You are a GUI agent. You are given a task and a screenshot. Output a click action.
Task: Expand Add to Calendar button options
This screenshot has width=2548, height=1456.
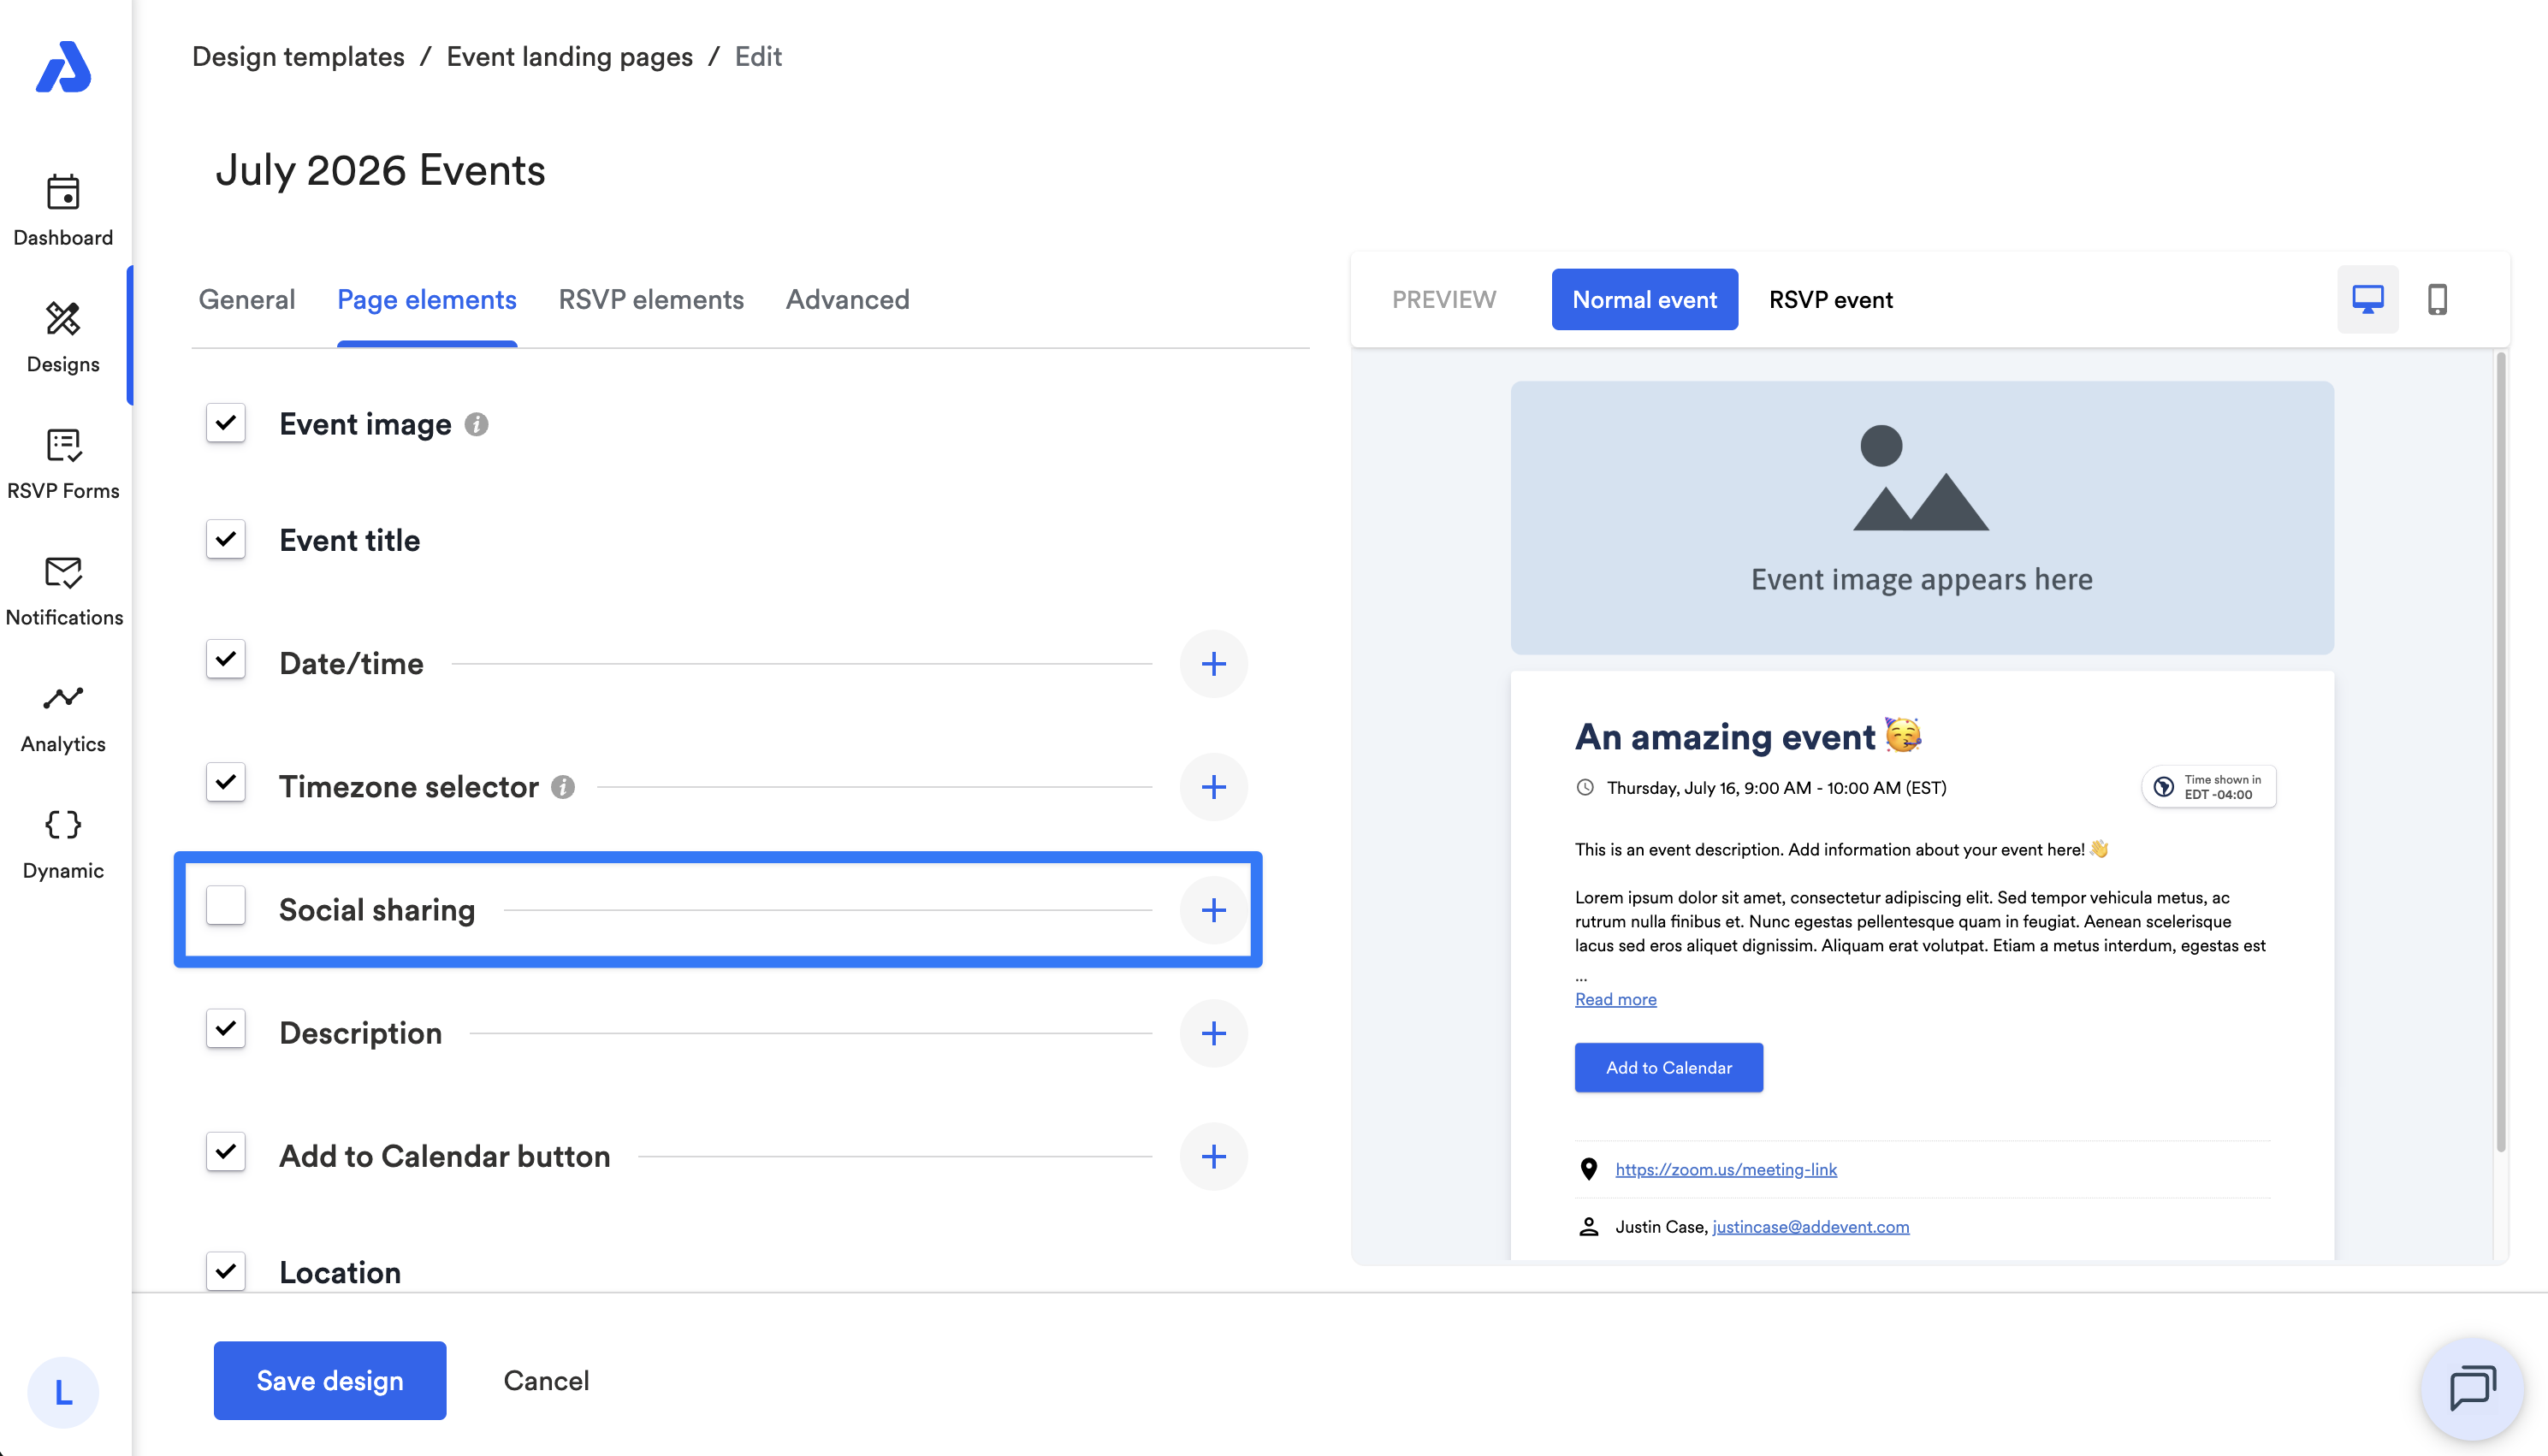pyautogui.click(x=1213, y=1156)
